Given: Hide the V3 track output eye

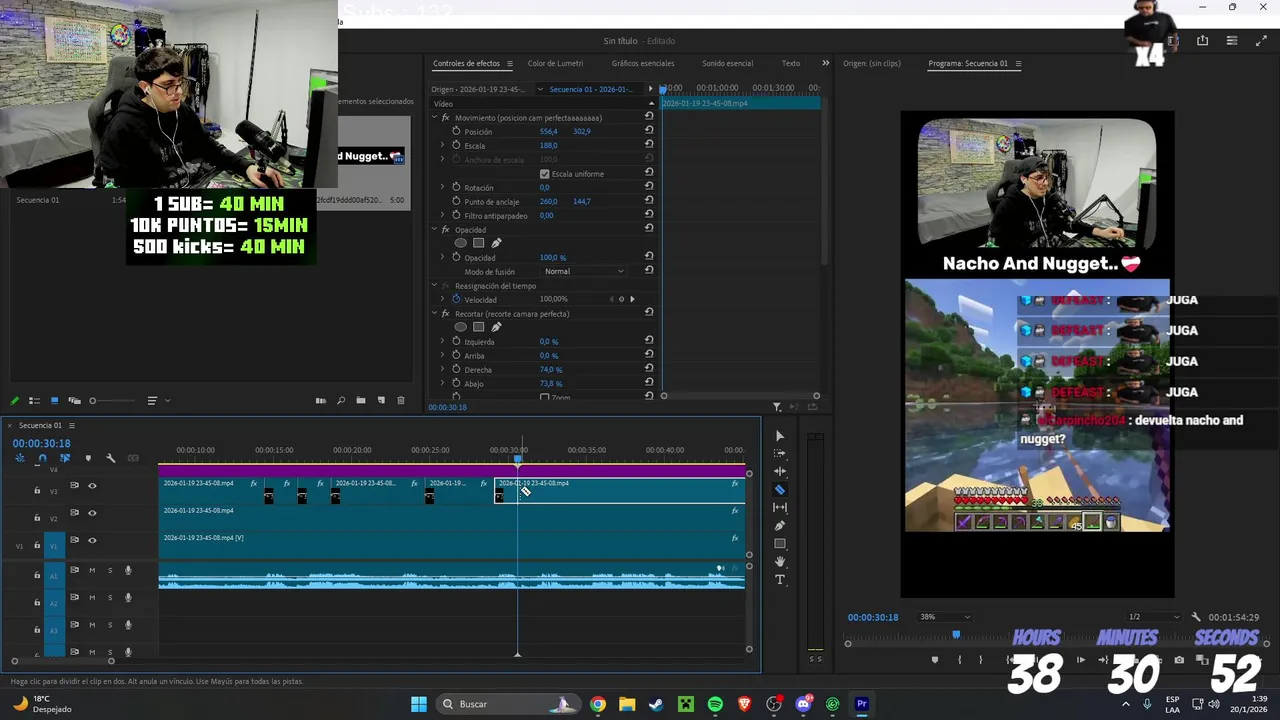Looking at the screenshot, I should (92, 486).
